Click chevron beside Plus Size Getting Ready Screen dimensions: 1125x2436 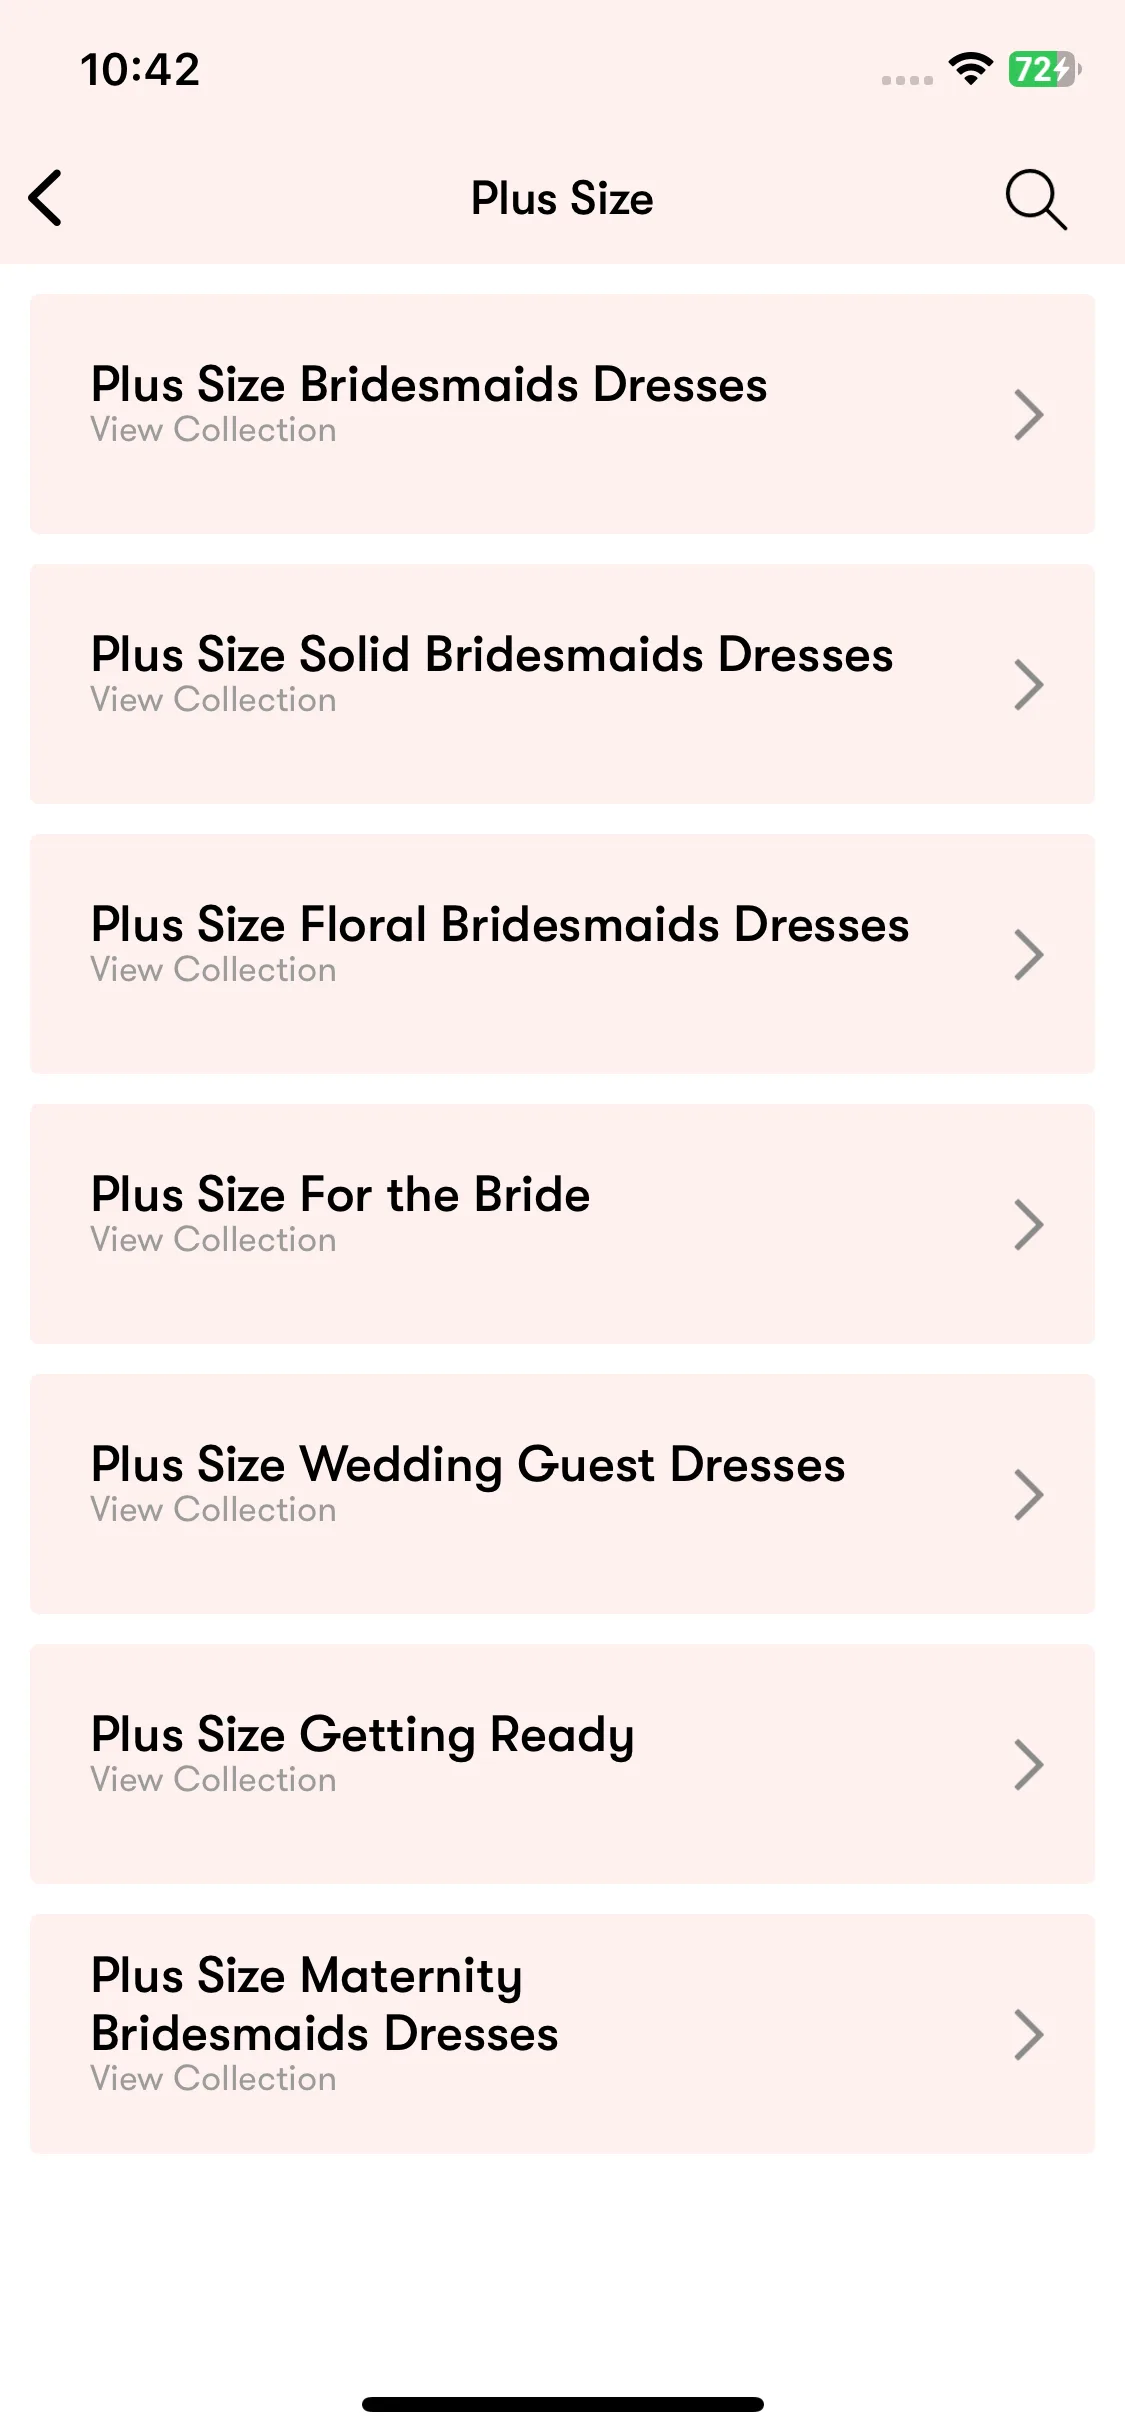(1028, 1764)
